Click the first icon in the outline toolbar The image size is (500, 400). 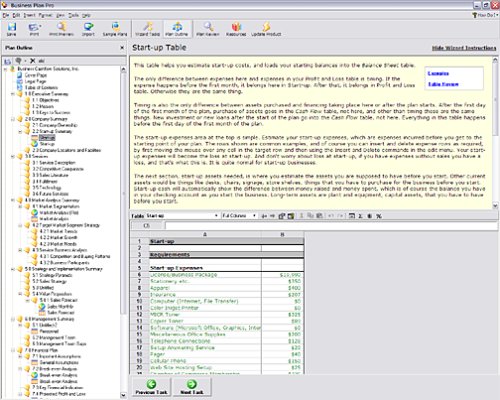click(x=7, y=61)
